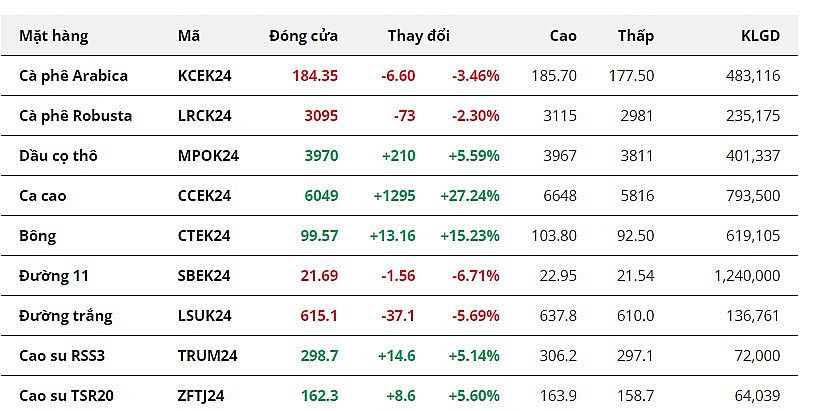Click the Đóng cửa column header
The image size is (818, 411).
click(303, 36)
